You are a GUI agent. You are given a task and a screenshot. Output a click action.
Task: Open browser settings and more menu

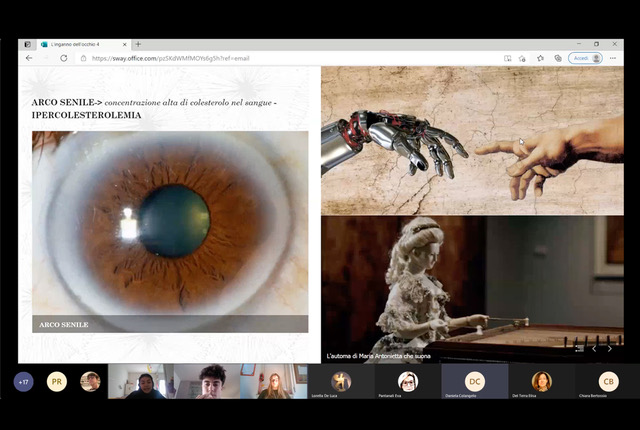pos(613,58)
